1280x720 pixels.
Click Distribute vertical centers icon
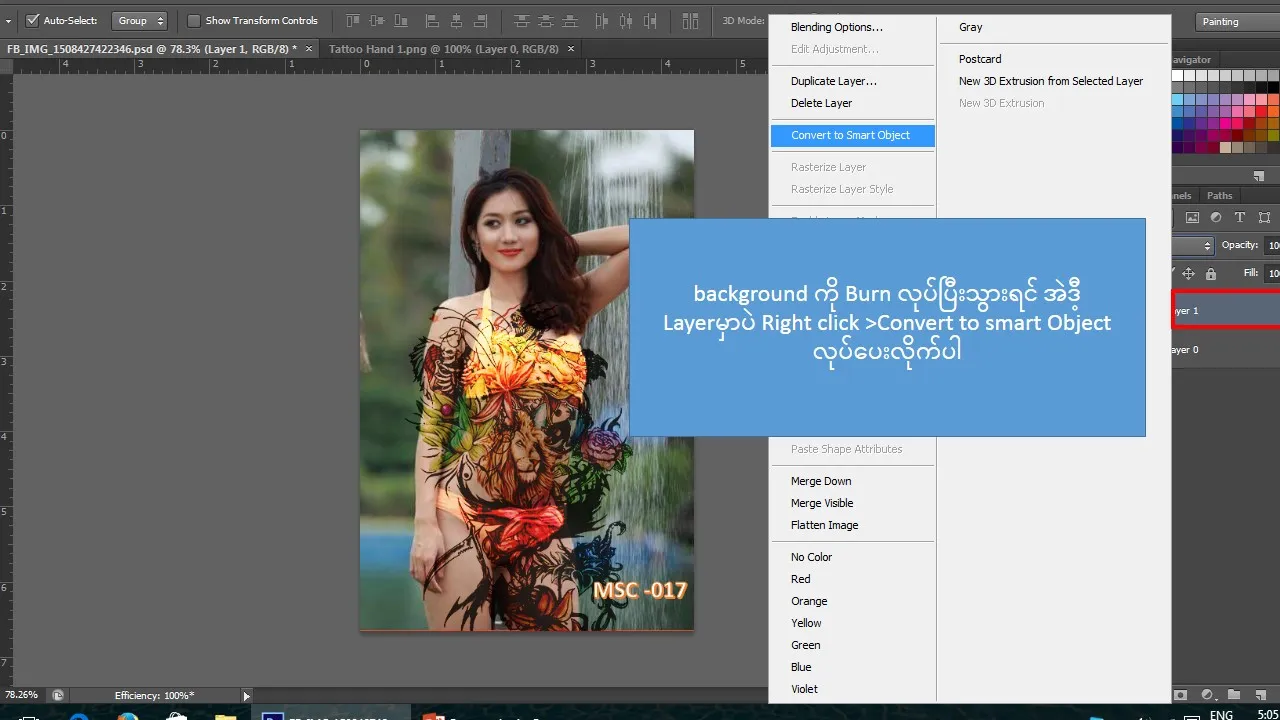[x=548, y=20]
